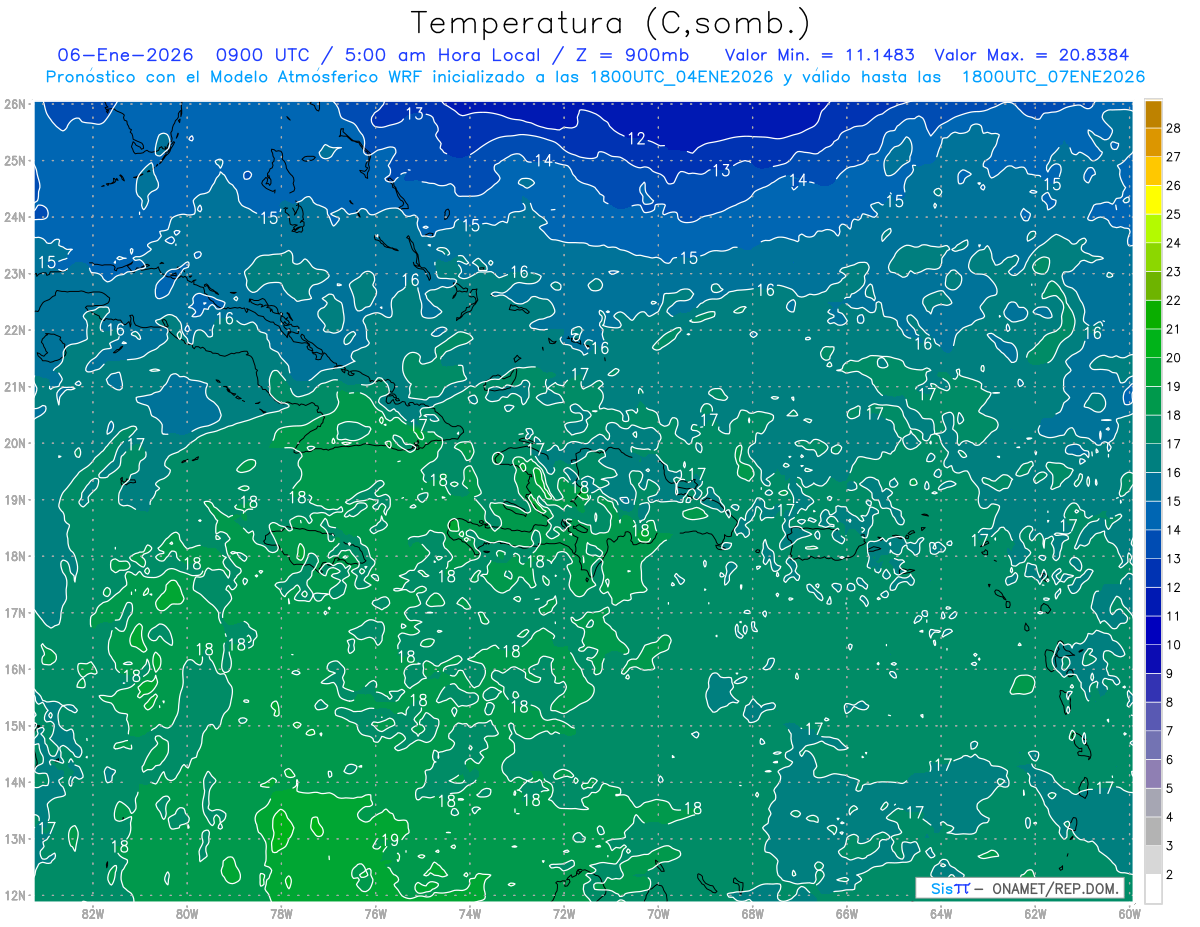Click the valid-until time "1800UTC_07ENE2026"
Image resolution: width=1200 pixels, height=927 pixels.
pos(1053,77)
